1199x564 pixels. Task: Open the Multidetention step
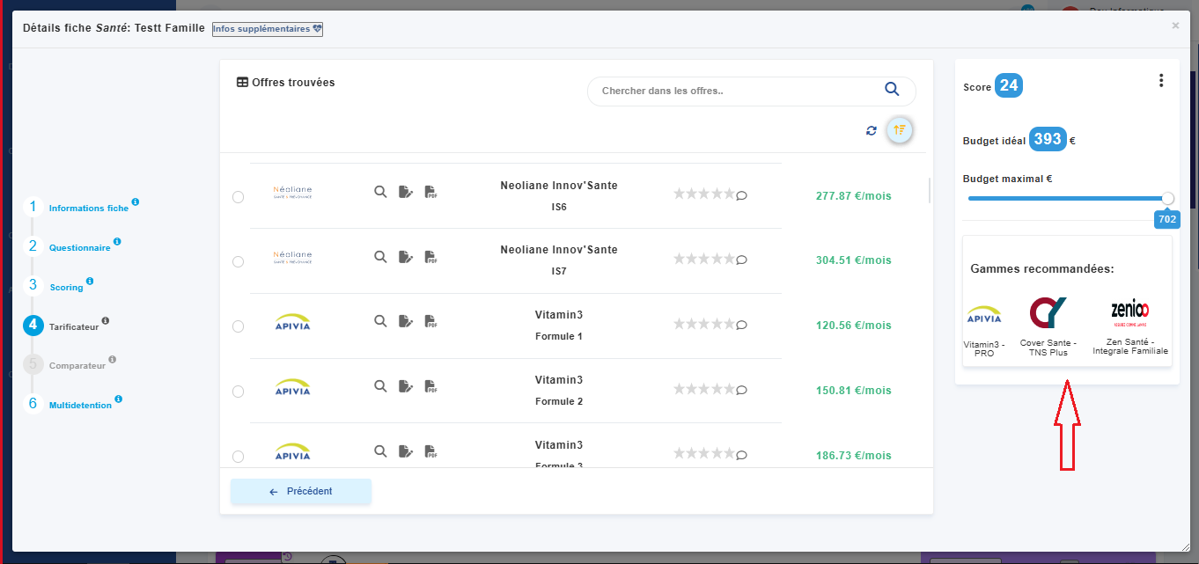click(80, 405)
